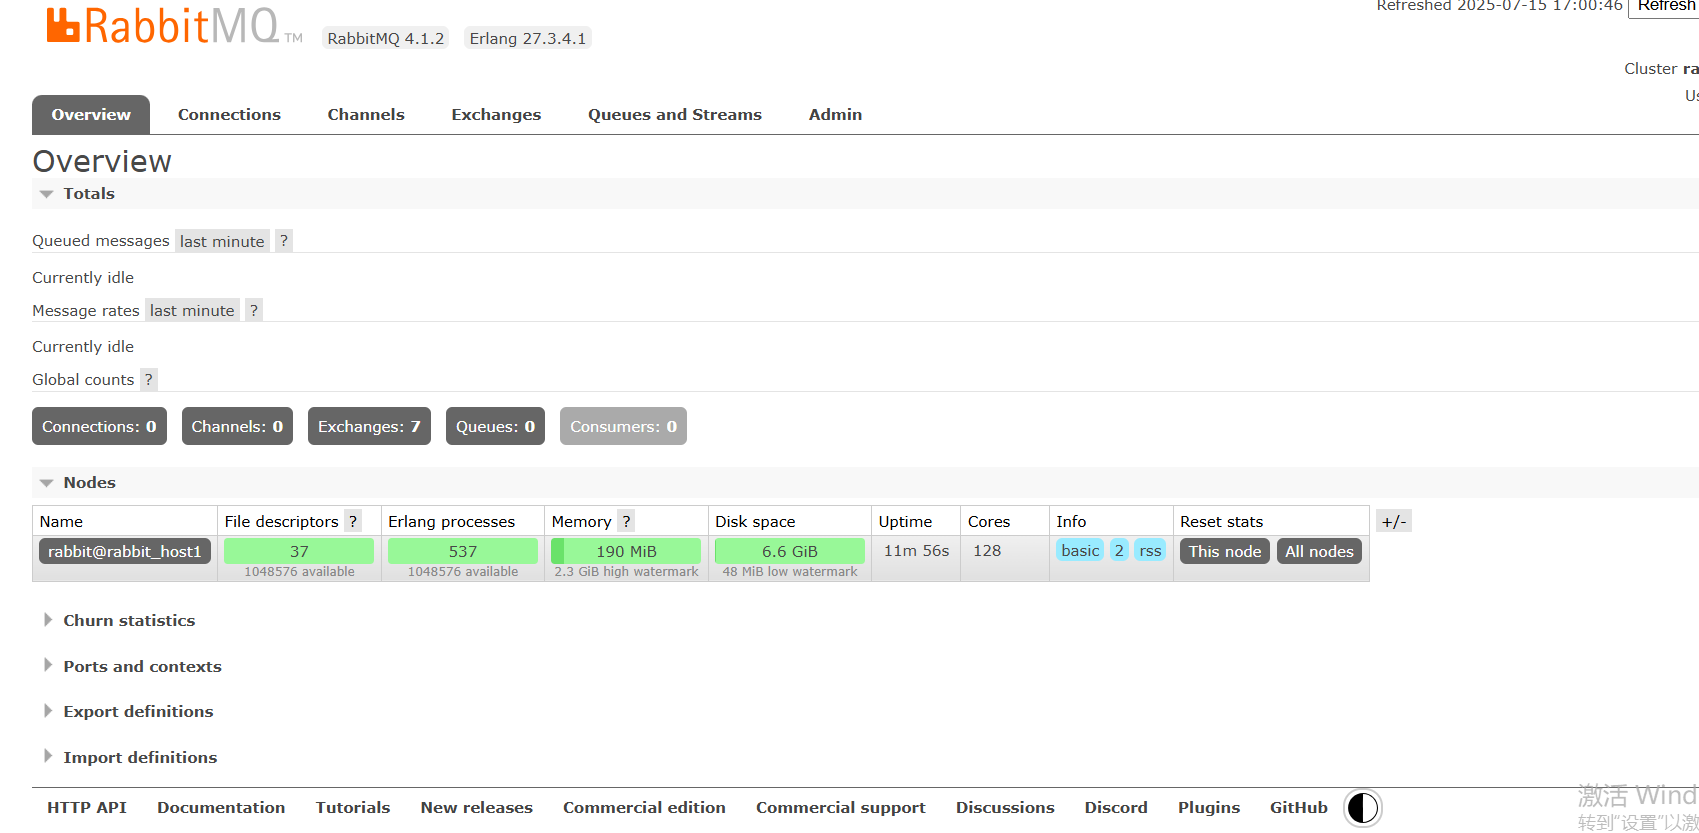
Task: Switch to the Admin tab
Action: pos(835,115)
